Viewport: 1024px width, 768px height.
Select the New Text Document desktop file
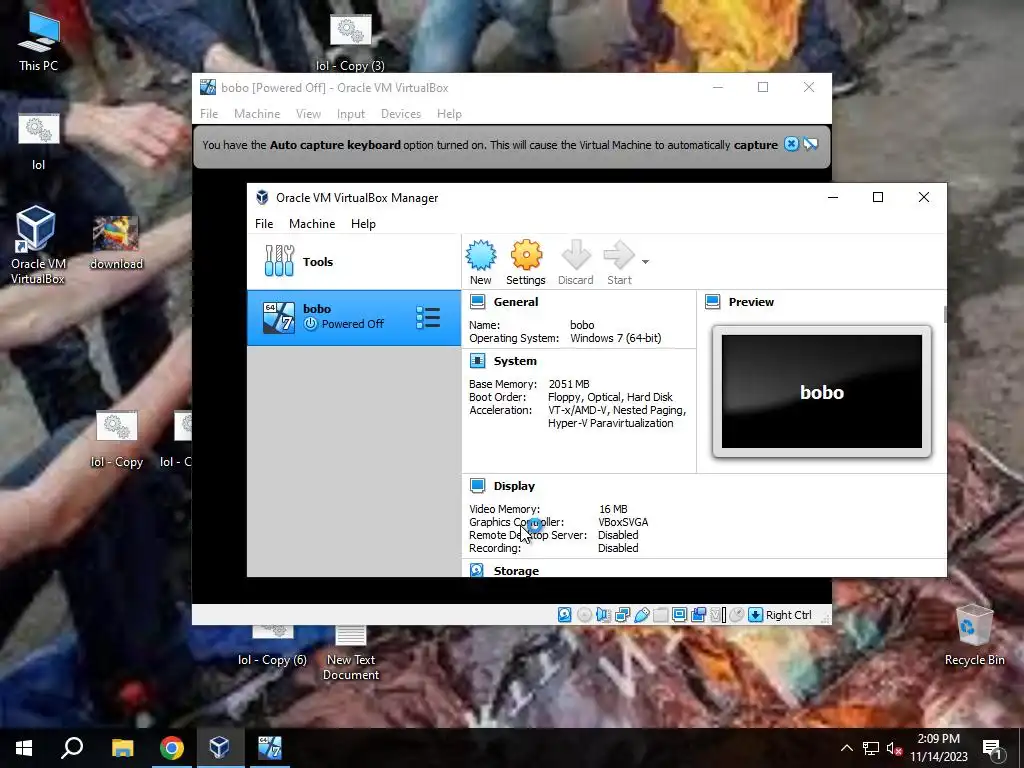pyautogui.click(x=351, y=653)
